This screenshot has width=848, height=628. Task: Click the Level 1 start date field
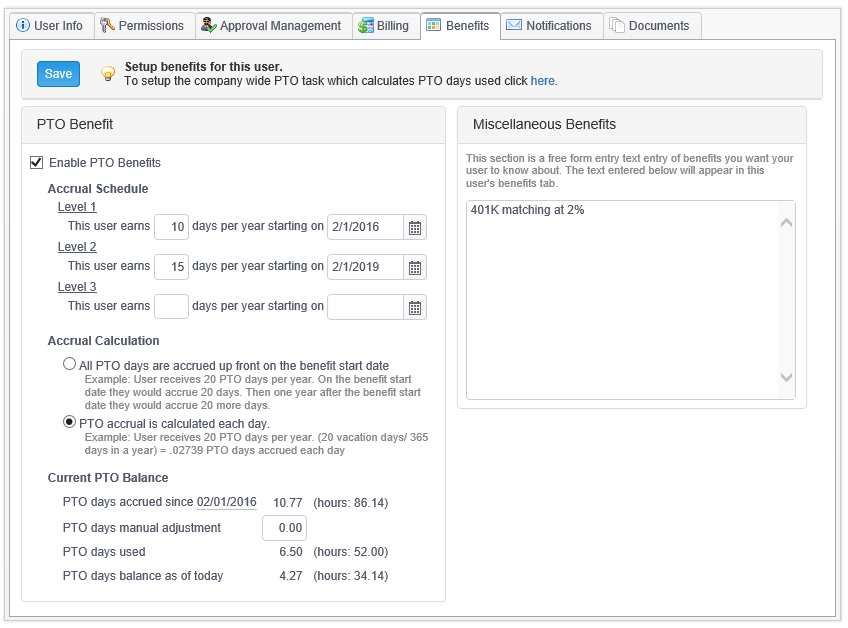coord(366,227)
